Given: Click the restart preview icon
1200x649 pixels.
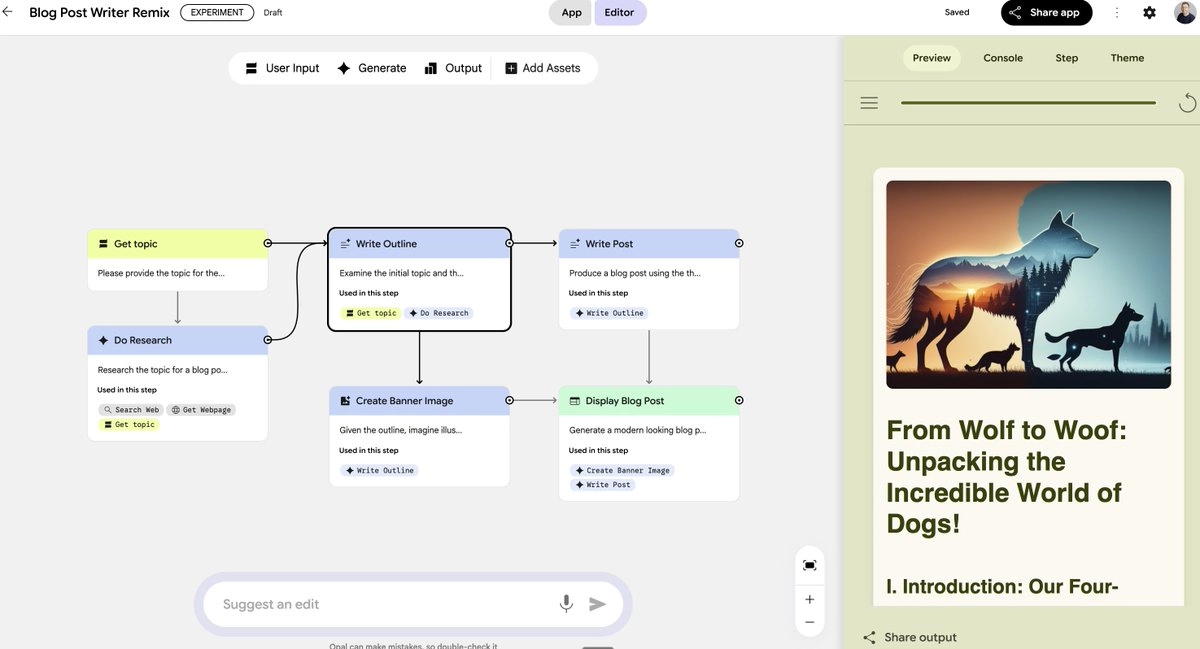Looking at the screenshot, I should tap(1187, 102).
